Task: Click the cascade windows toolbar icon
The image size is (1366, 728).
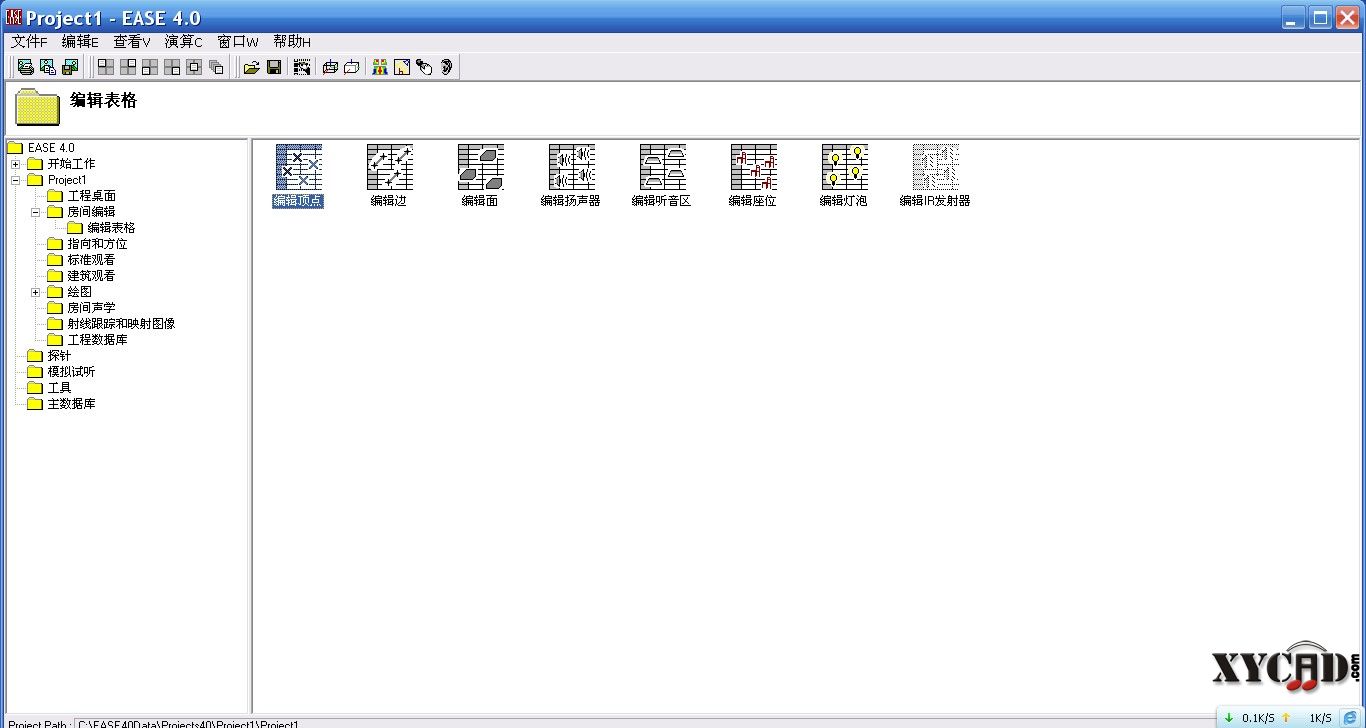Action: (216, 67)
